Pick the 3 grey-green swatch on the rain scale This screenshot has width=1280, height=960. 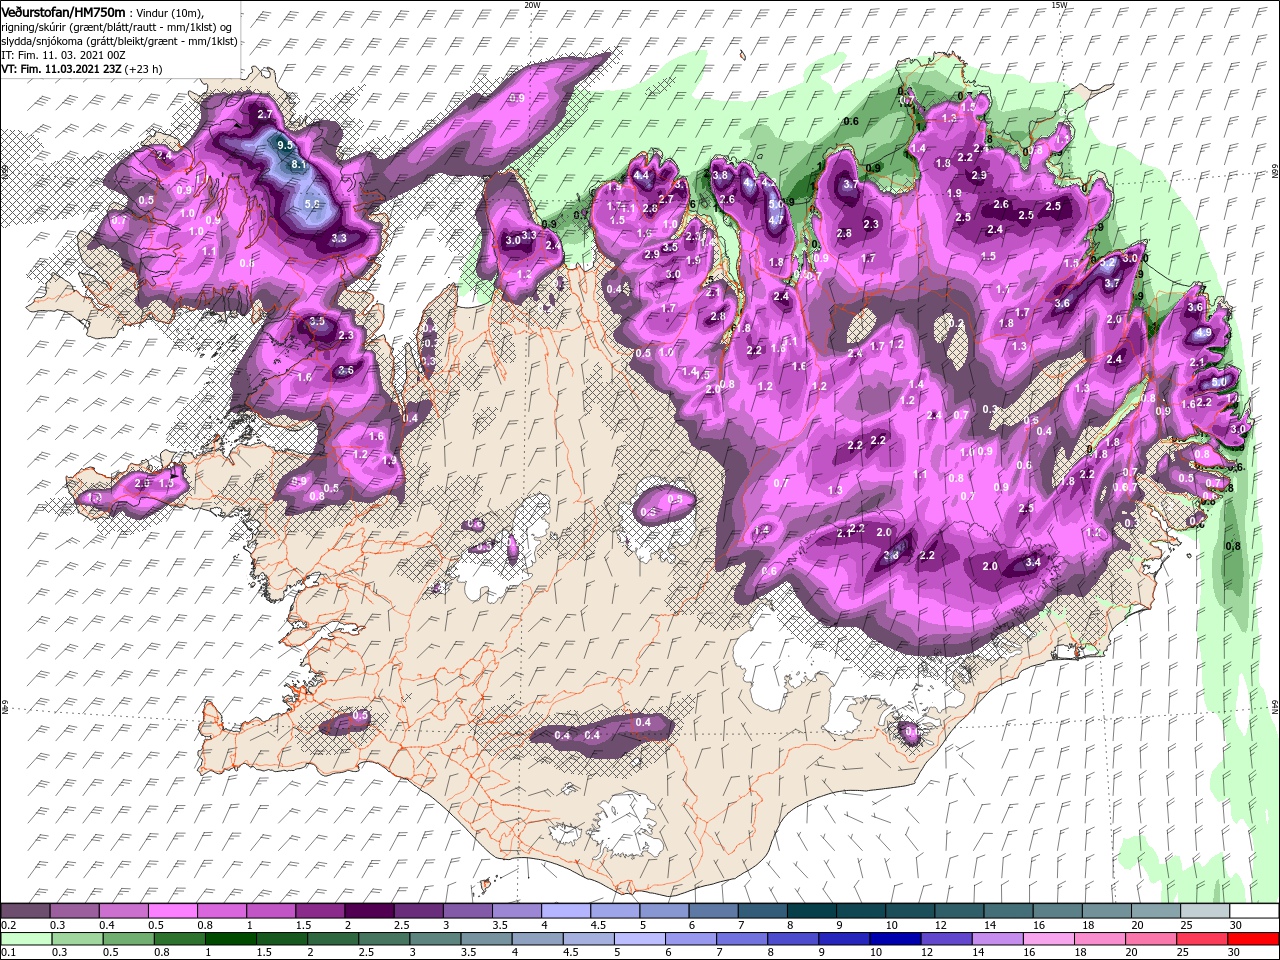pos(435,939)
